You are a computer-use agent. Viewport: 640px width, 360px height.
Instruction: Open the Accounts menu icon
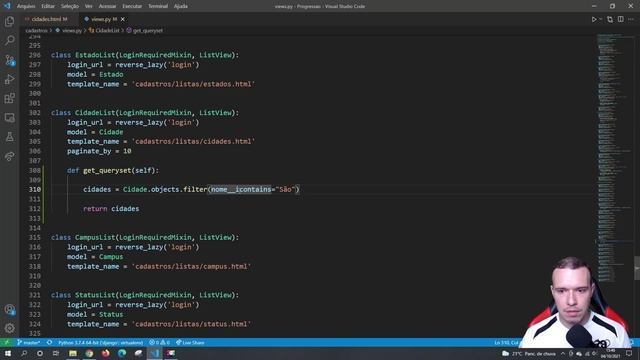(9, 309)
